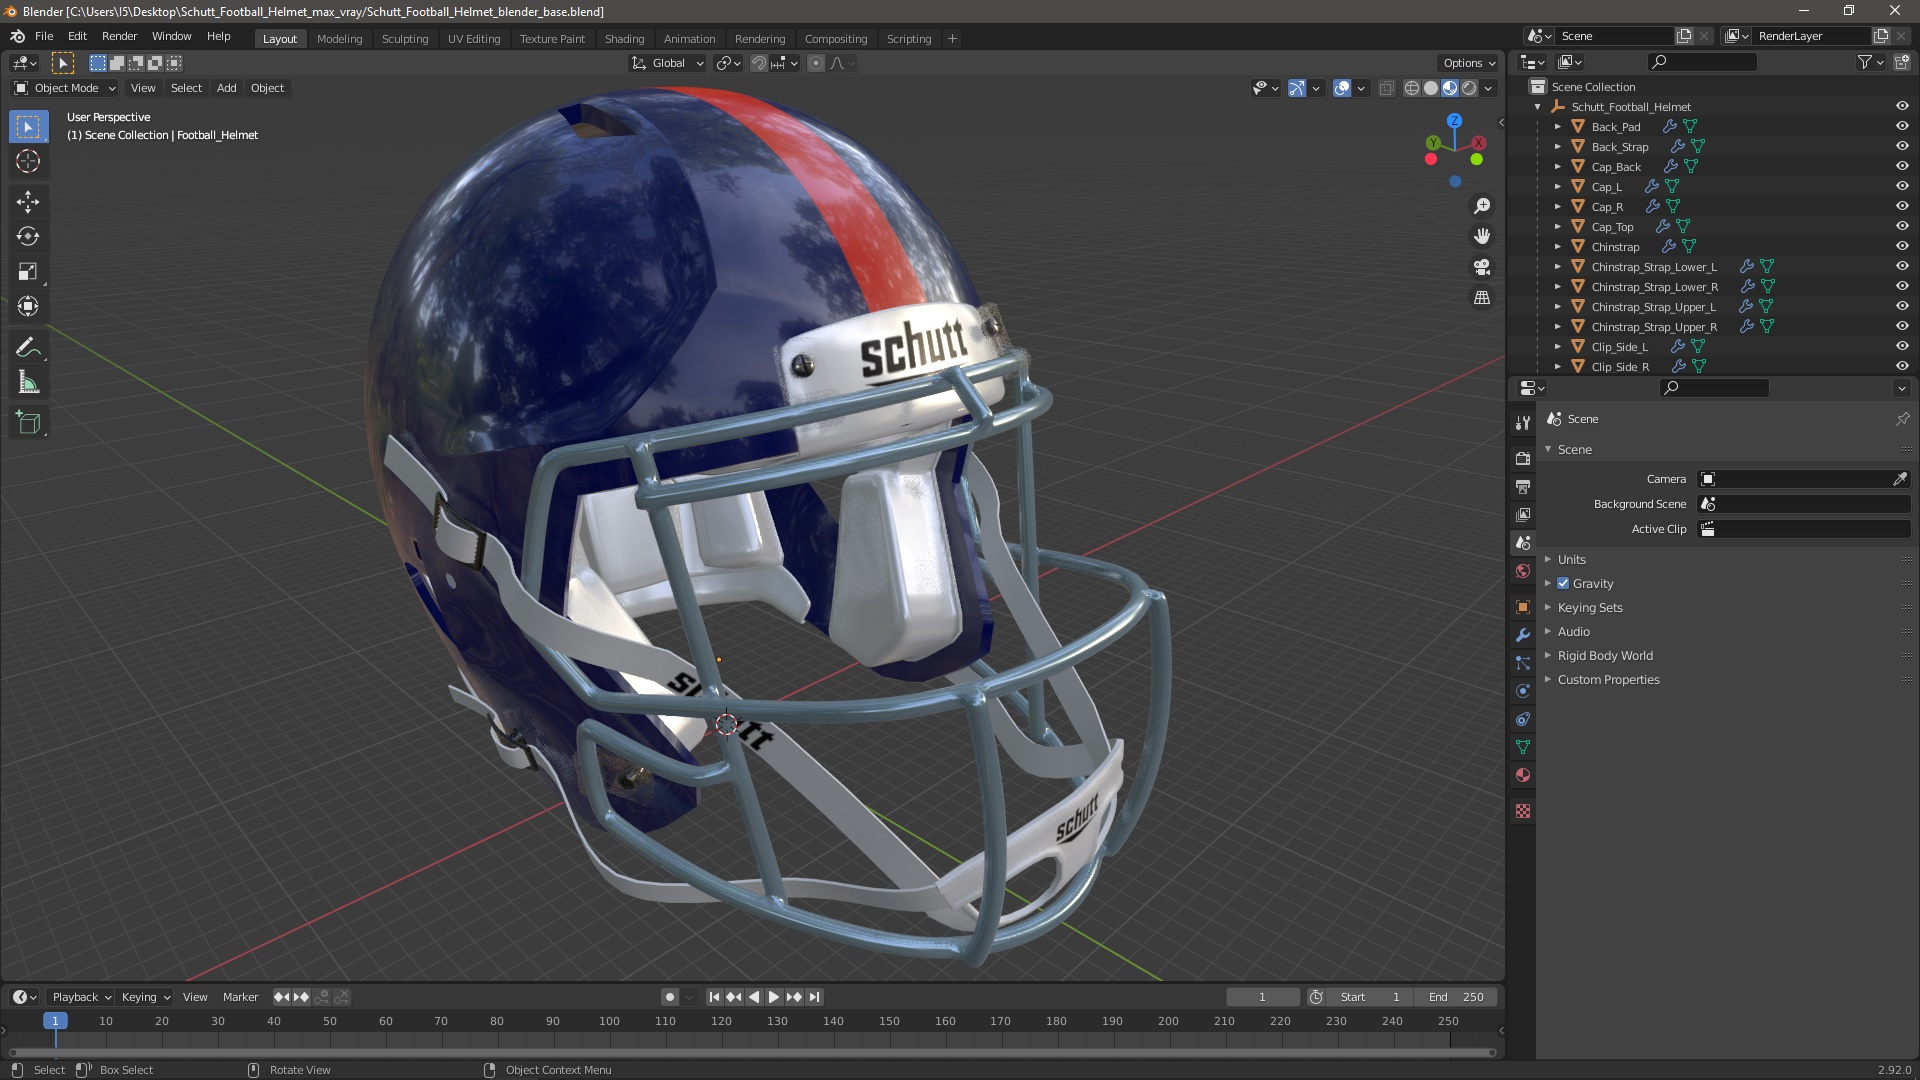Open the Tool settings properties tab
Image resolution: width=1920 pixels, height=1080 pixels.
1523,422
